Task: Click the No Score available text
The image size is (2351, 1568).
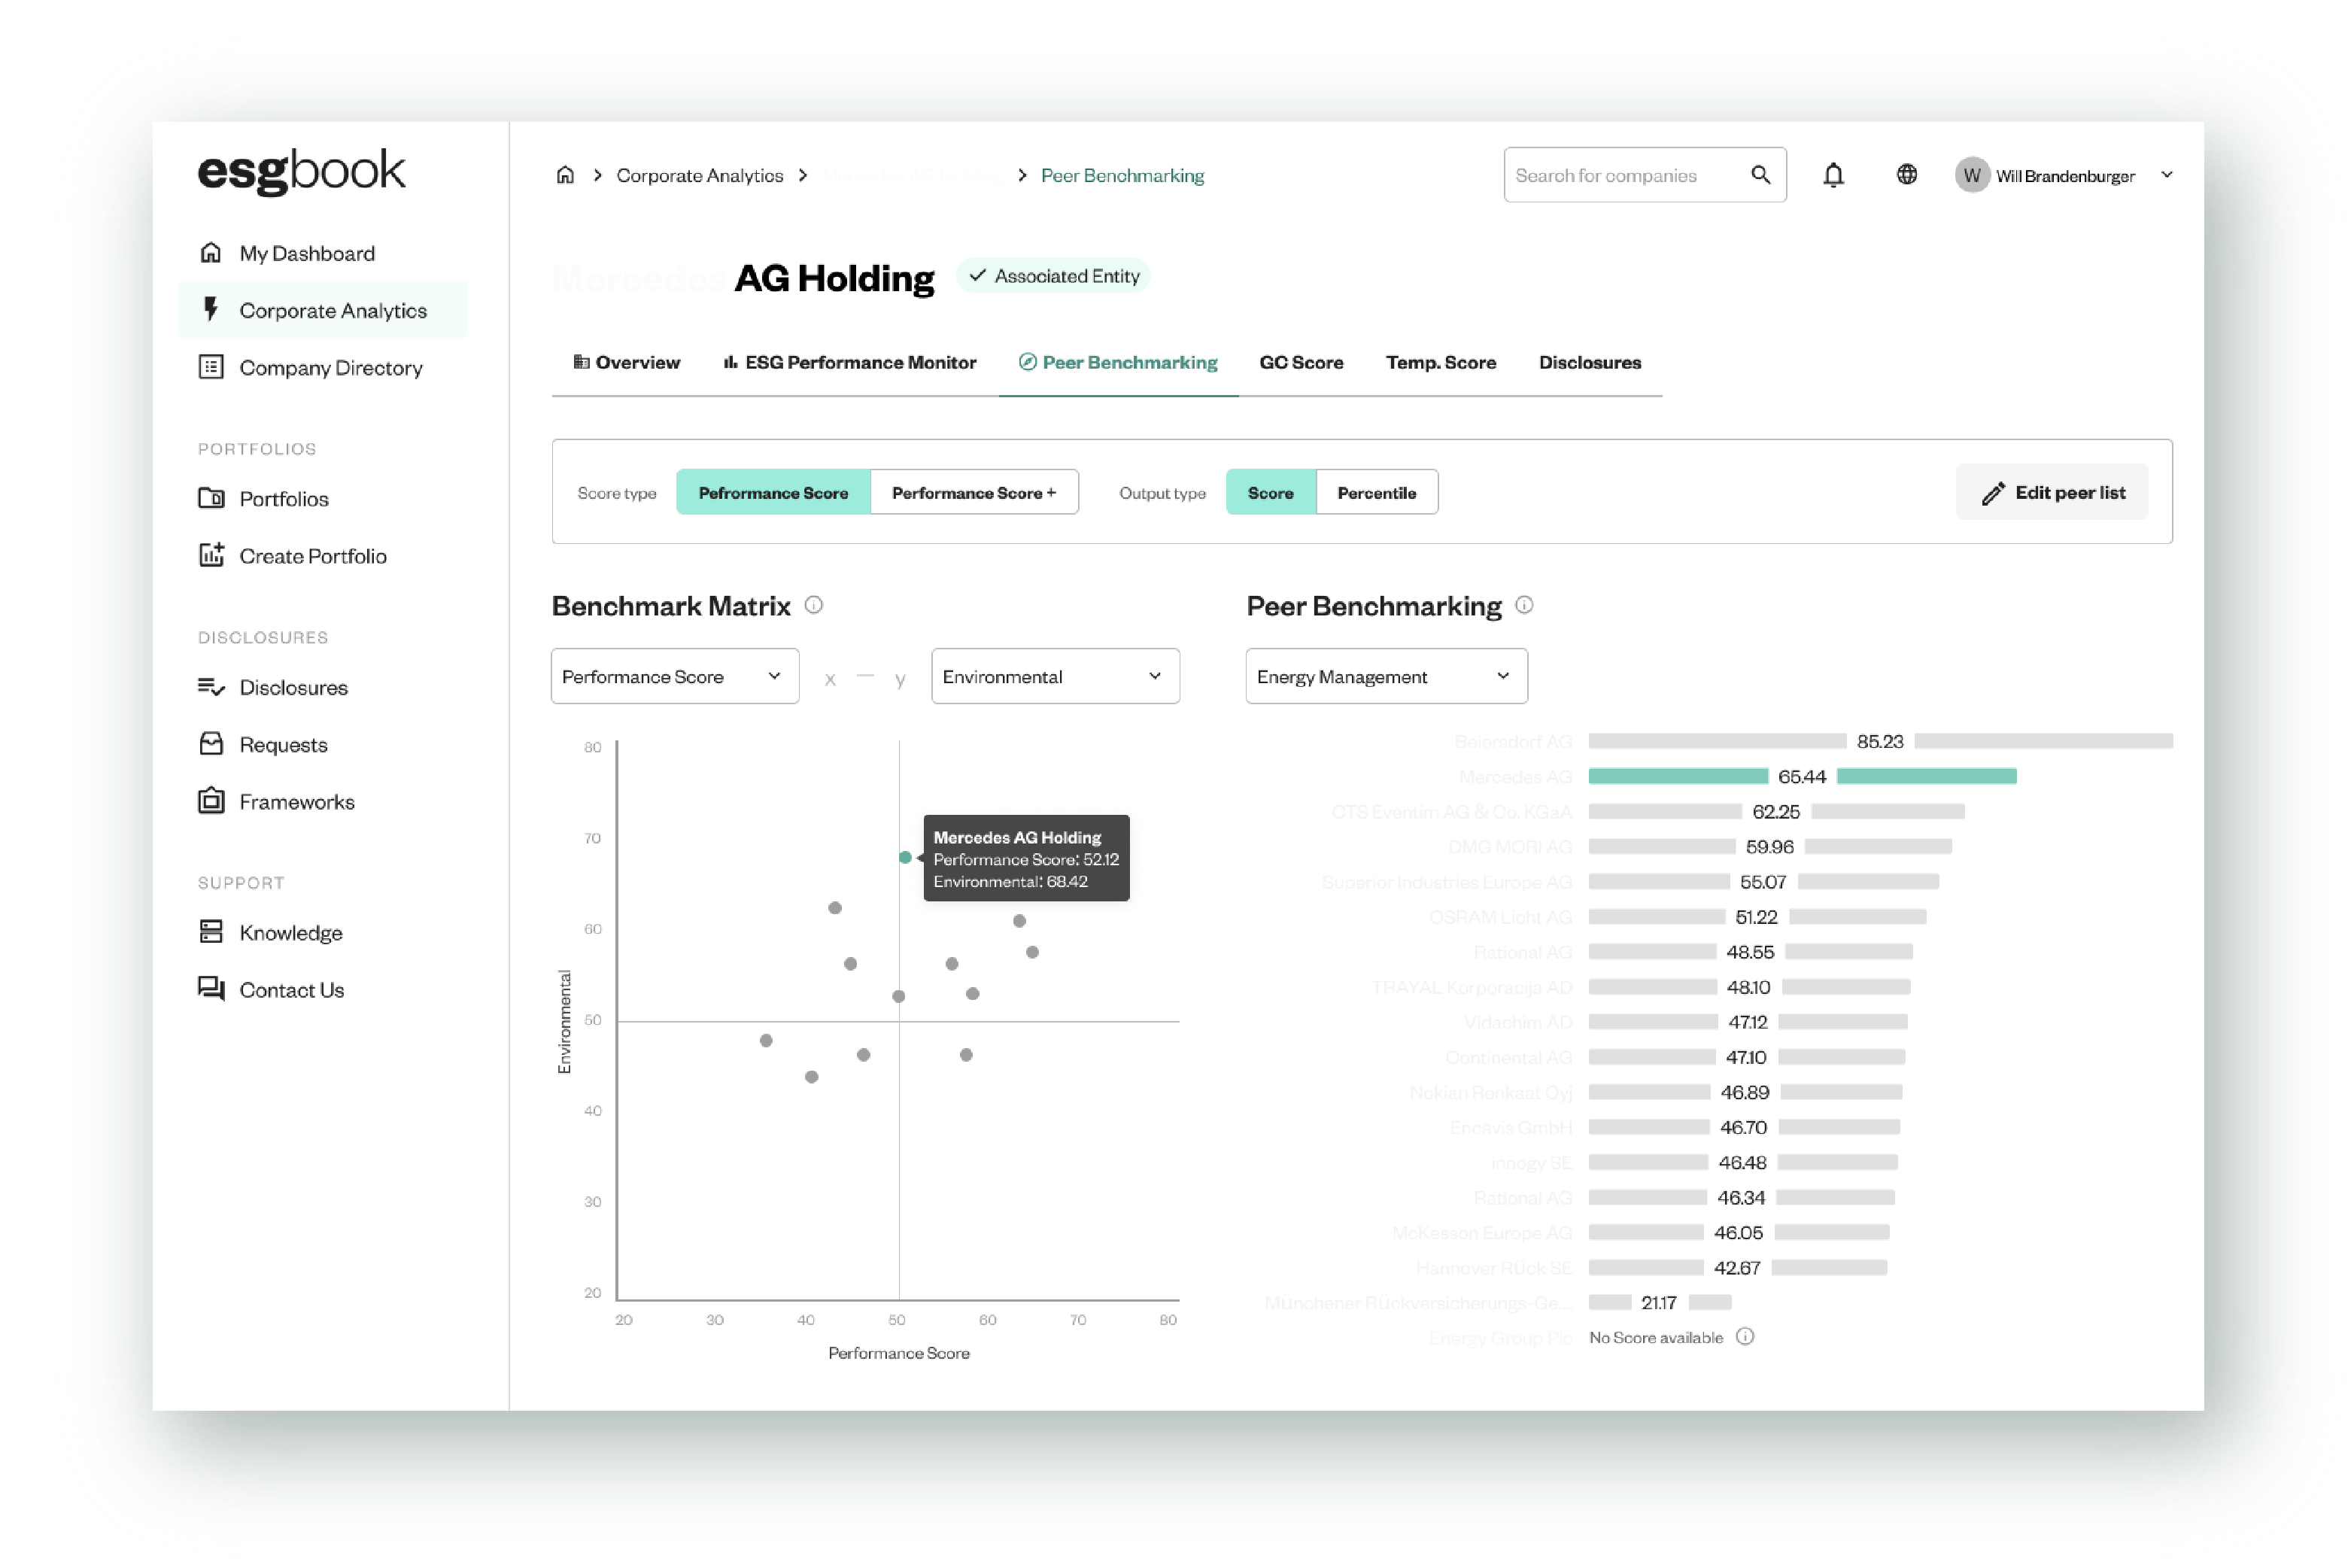Action: click(x=1656, y=1337)
